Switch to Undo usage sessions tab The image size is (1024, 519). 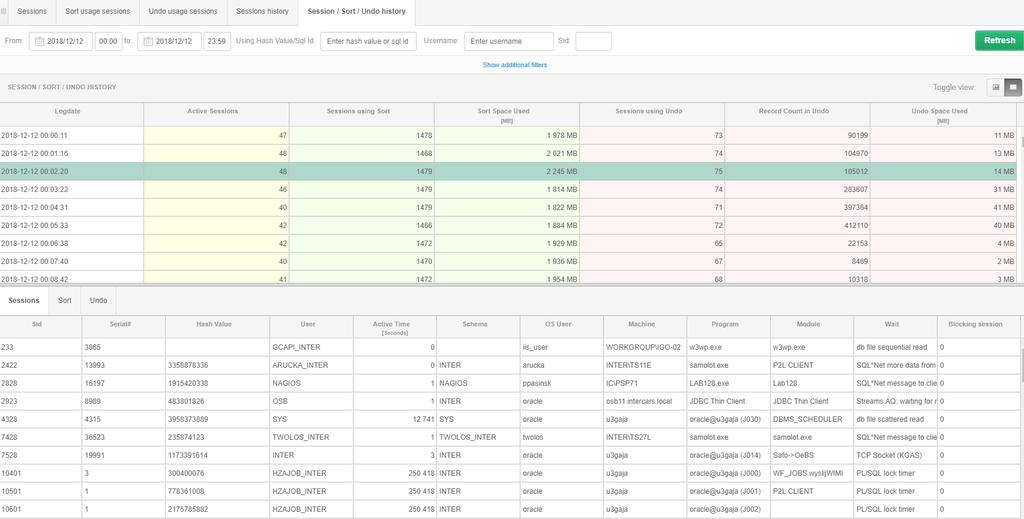point(183,11)
